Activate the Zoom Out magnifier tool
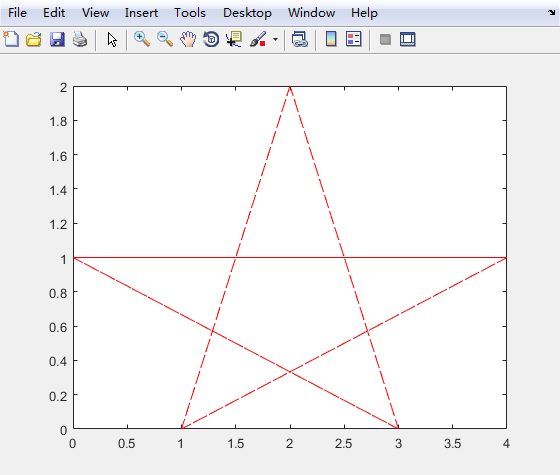The image size is (560, 475). pyautogui.click(x=165, y=39)
